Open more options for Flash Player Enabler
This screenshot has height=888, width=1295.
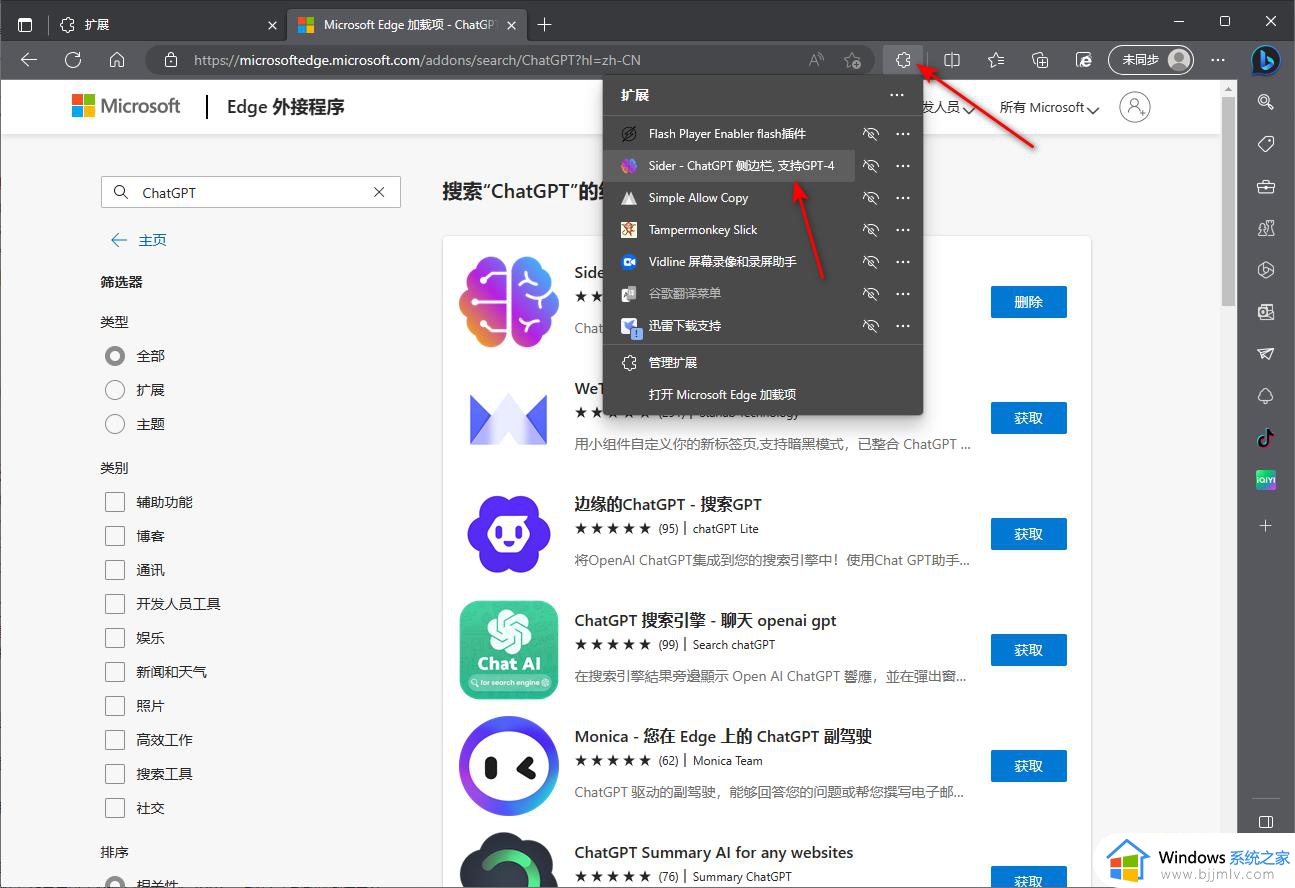click(x=903, y=134)
